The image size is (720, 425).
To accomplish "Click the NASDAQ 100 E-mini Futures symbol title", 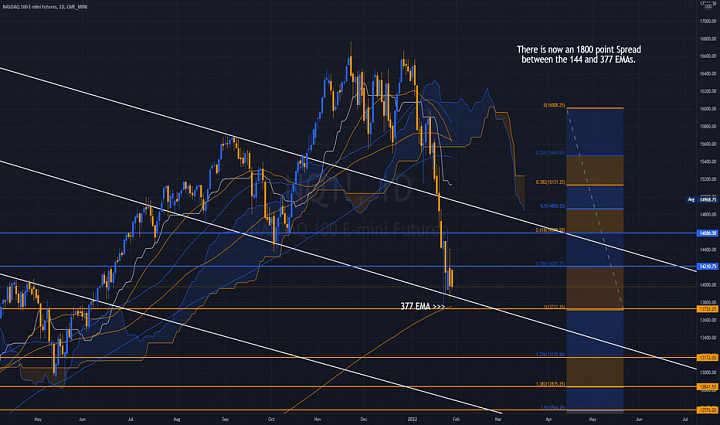I will (x=44, y=7).
